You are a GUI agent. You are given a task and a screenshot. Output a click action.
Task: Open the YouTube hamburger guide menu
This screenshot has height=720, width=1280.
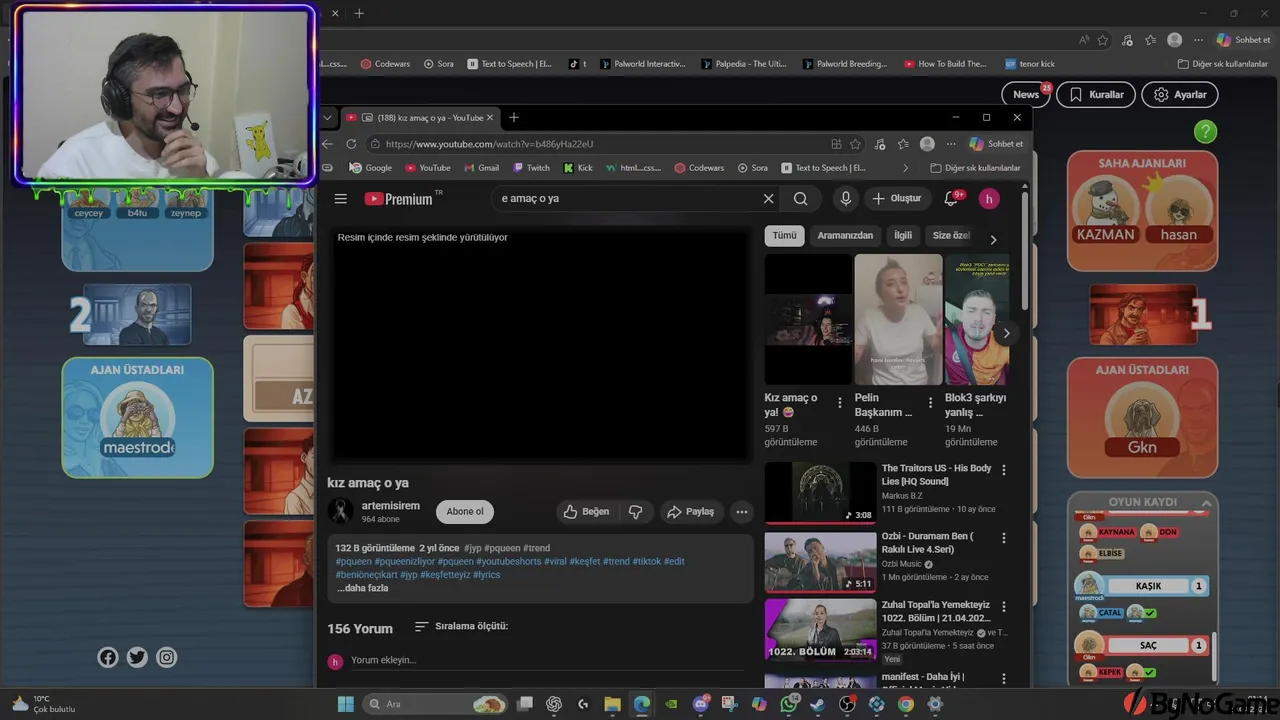[341, 199]
